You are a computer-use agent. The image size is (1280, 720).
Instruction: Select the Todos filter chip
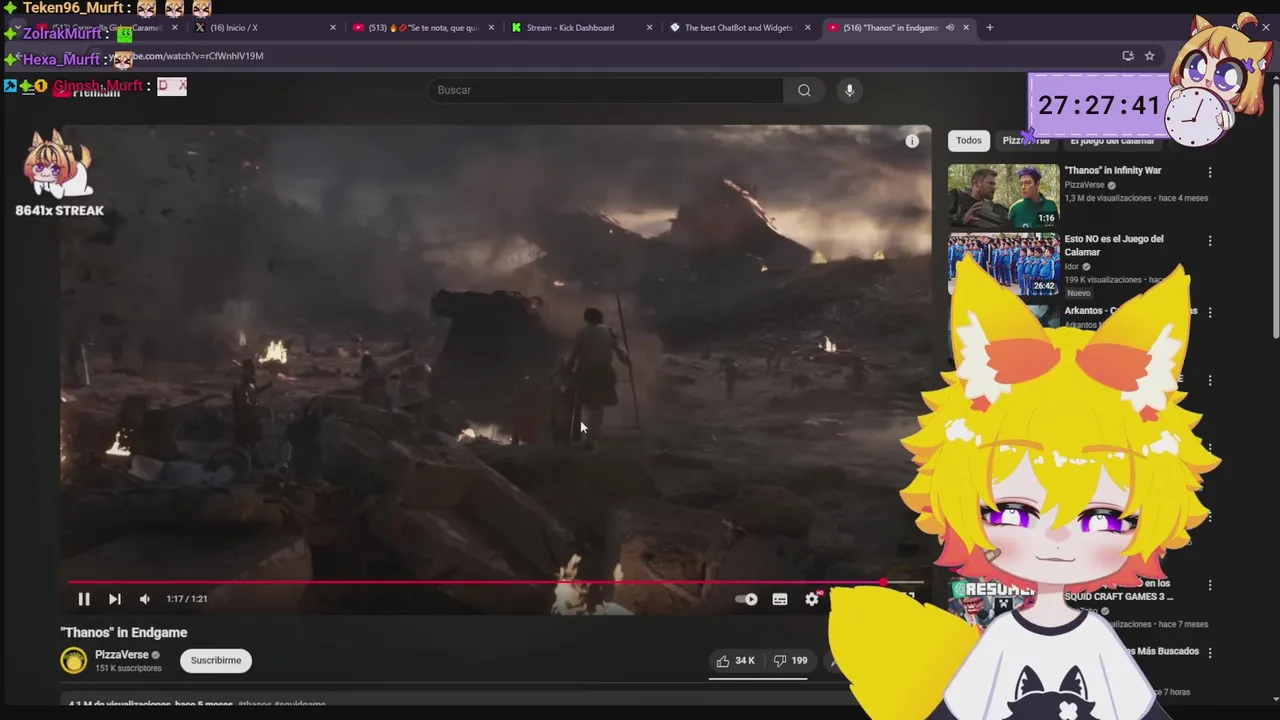click(968, 141)
